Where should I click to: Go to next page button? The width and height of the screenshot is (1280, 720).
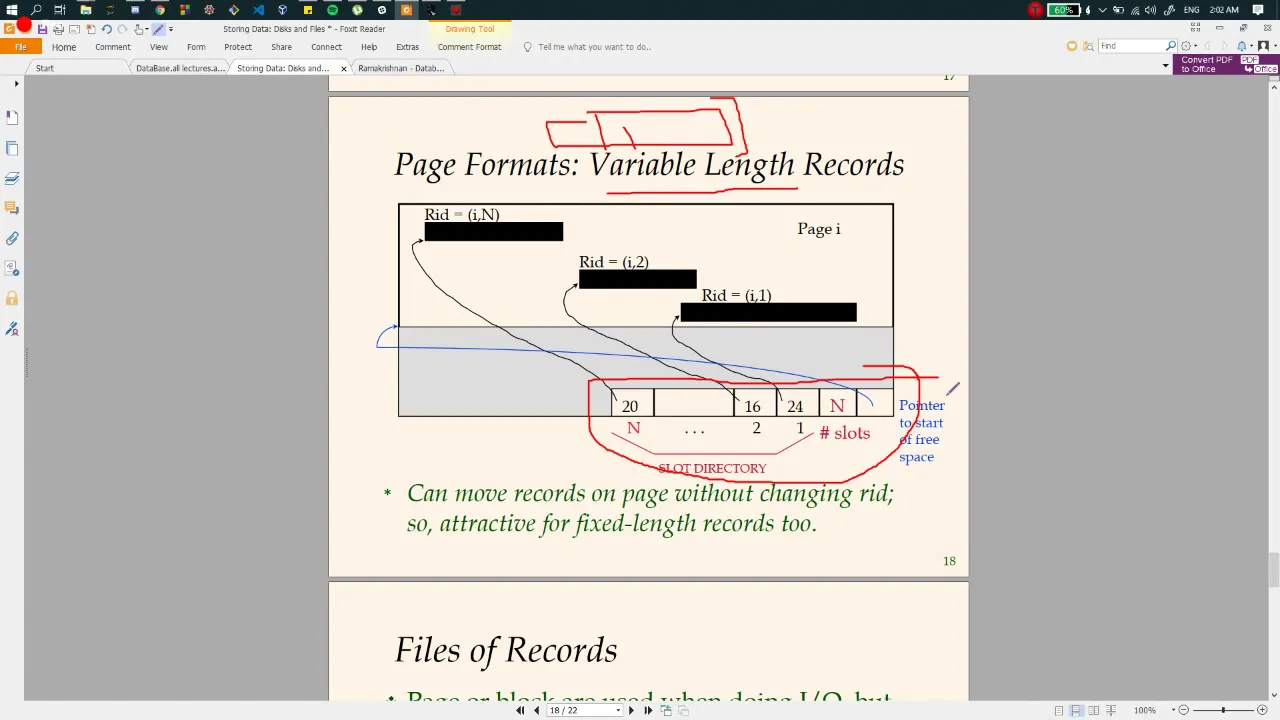[630, 710]
